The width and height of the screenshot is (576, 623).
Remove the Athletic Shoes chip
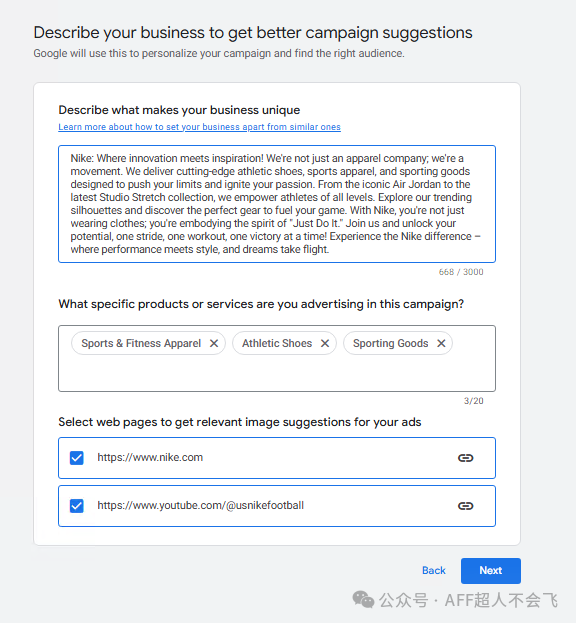click(x=325, y=343)
